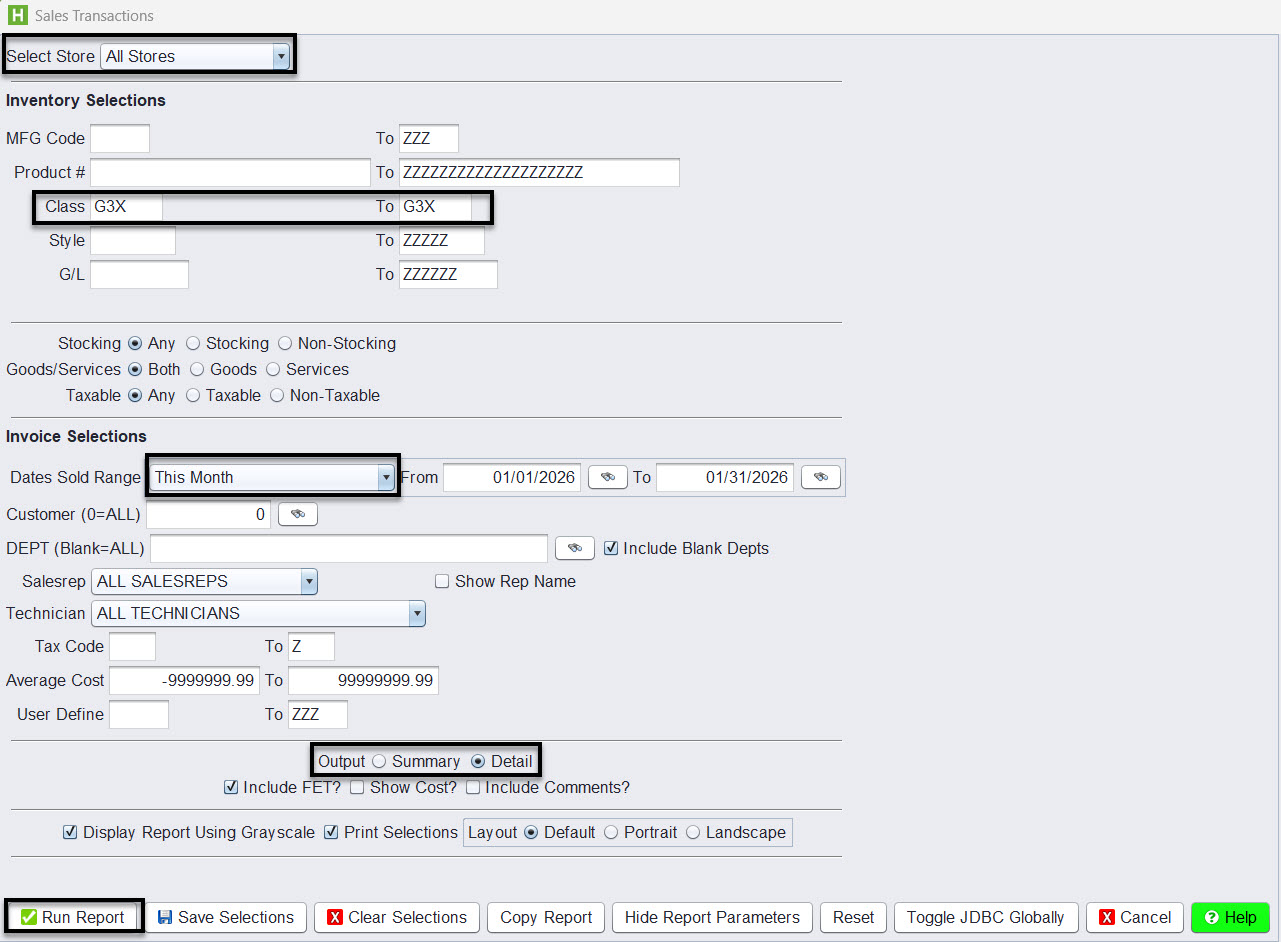Open the DEPT lookup icon

[x=574, y=548]
